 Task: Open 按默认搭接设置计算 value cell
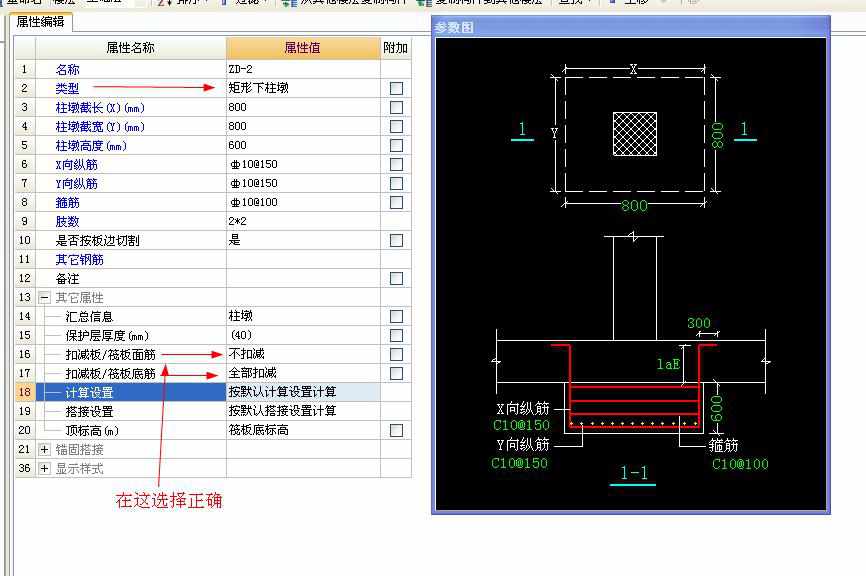303,411
